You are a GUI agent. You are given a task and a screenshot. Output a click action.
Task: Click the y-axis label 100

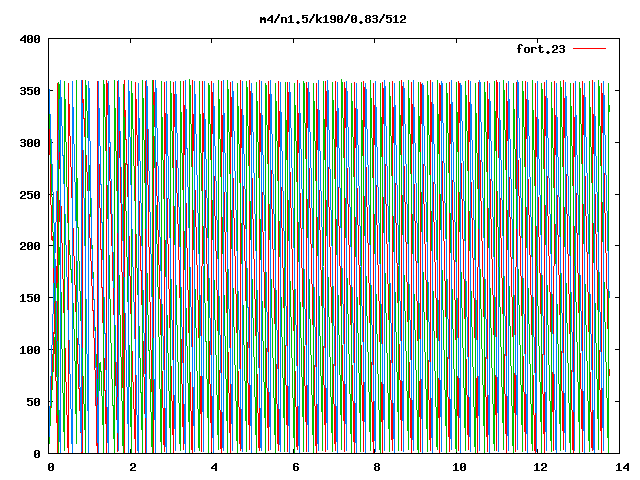pyautogui.click(x=30, y=350)
